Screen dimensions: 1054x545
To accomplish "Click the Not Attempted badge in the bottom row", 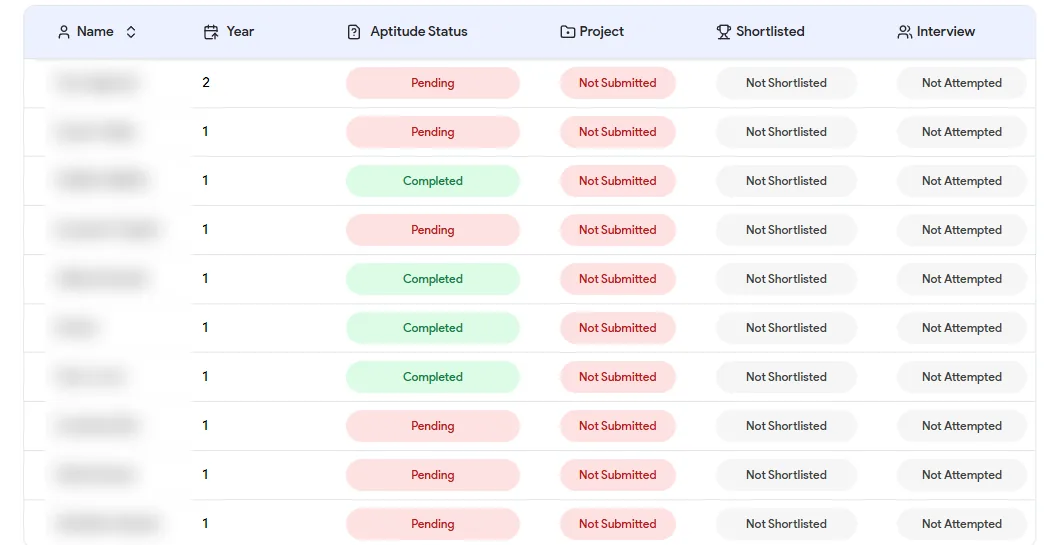I will 962,524.
